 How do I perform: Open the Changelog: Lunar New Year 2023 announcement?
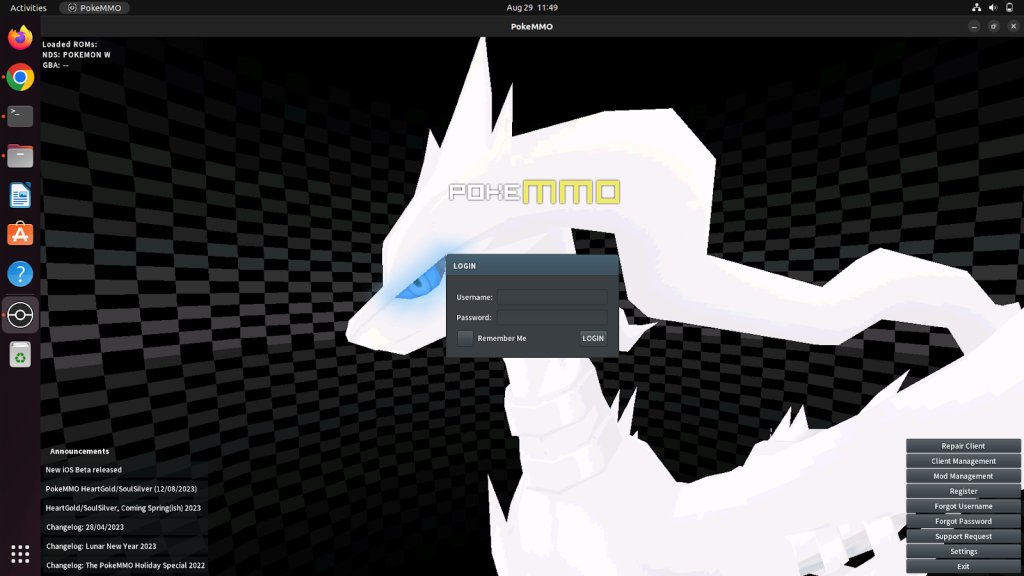click(103, 546)
